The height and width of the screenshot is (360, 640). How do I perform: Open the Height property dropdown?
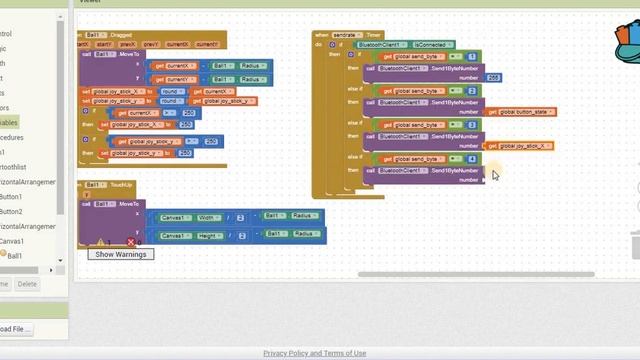210,236
